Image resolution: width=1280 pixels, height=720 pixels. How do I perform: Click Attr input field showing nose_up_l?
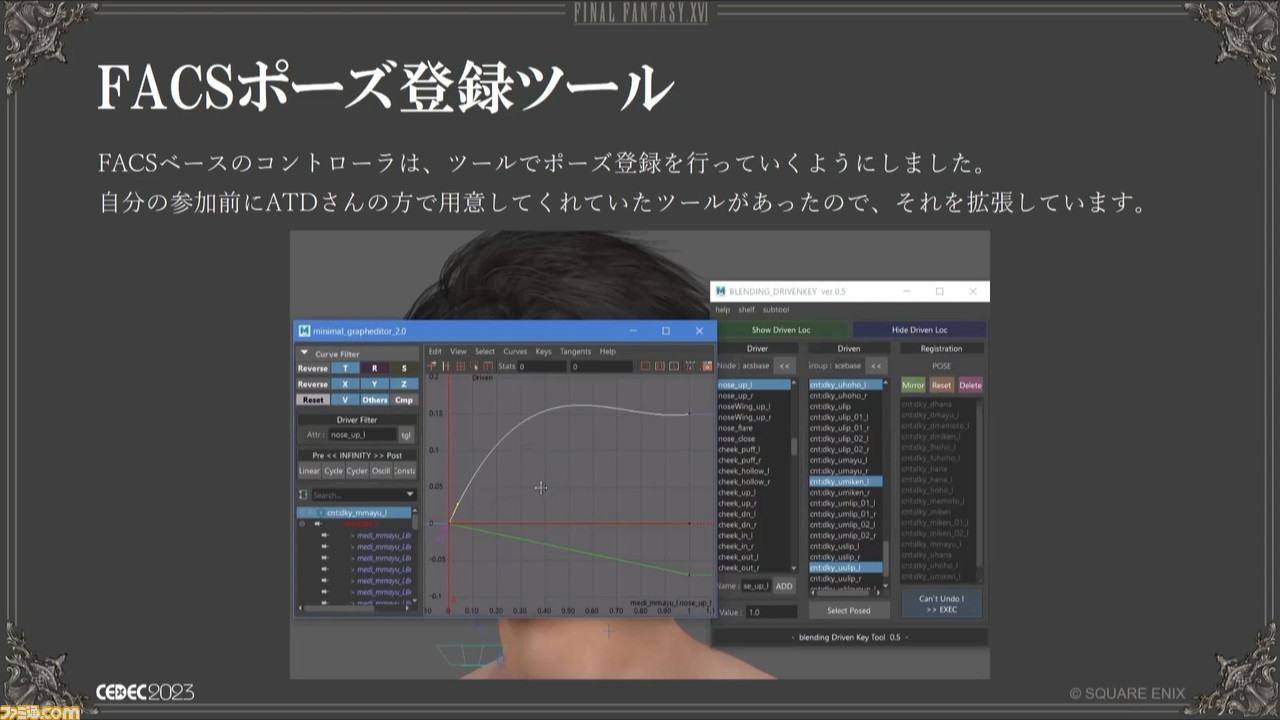(362, 435)
